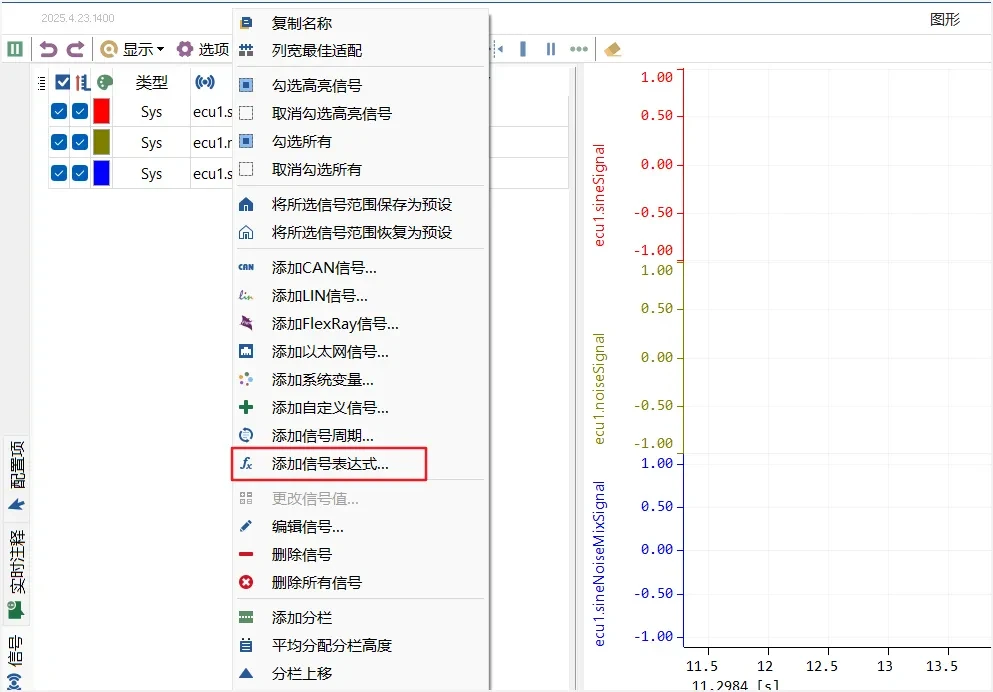The image size is (993, 692).
Task: Toggle the header select-all checkbox
Action: coord(63,83)
